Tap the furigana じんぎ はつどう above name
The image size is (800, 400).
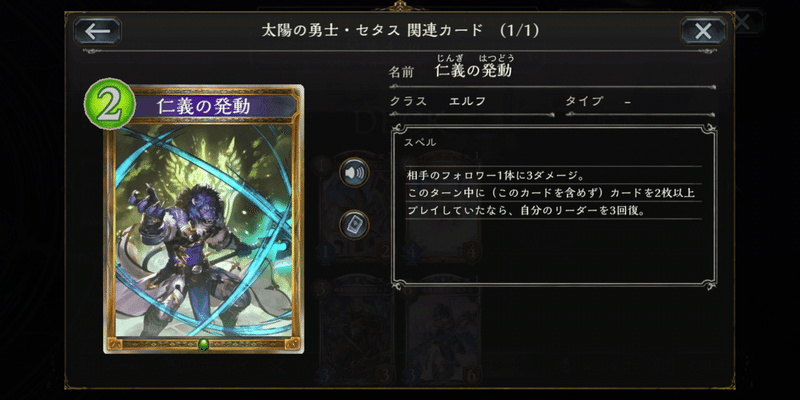pos(474,58)
